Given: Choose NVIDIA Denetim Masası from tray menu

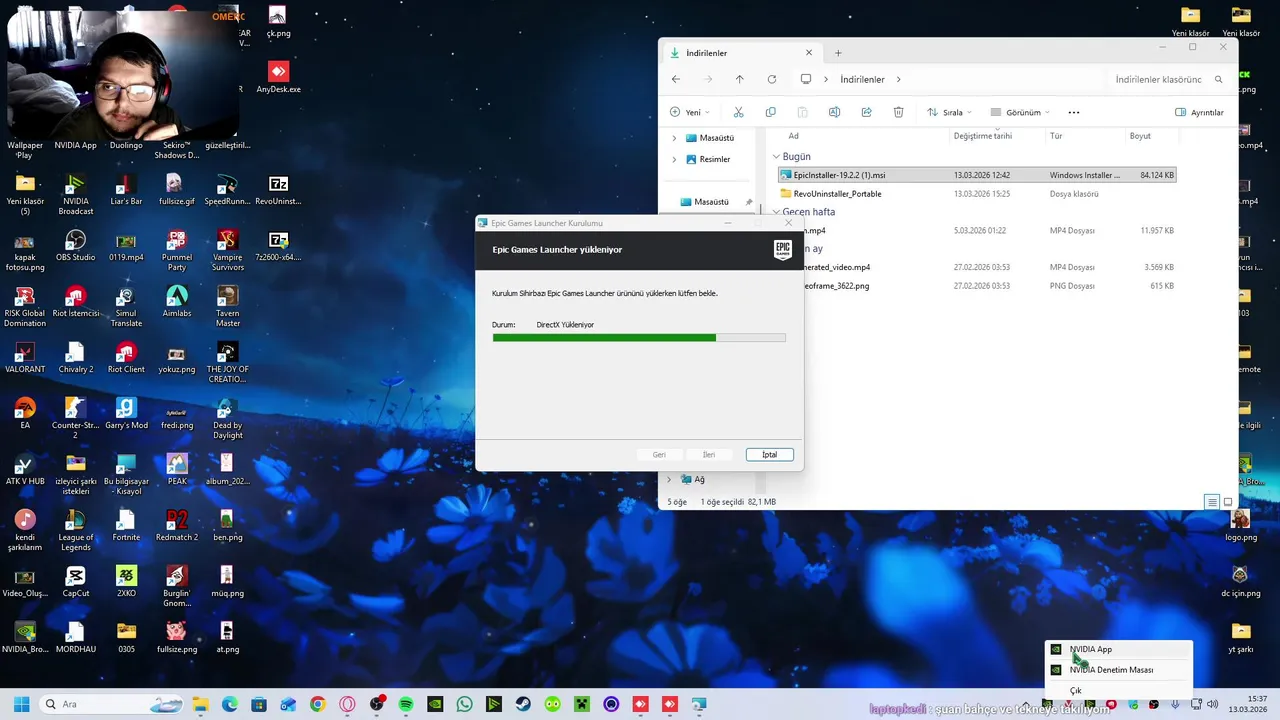Looking at the screenshot, I should [x=1119, y=670].
